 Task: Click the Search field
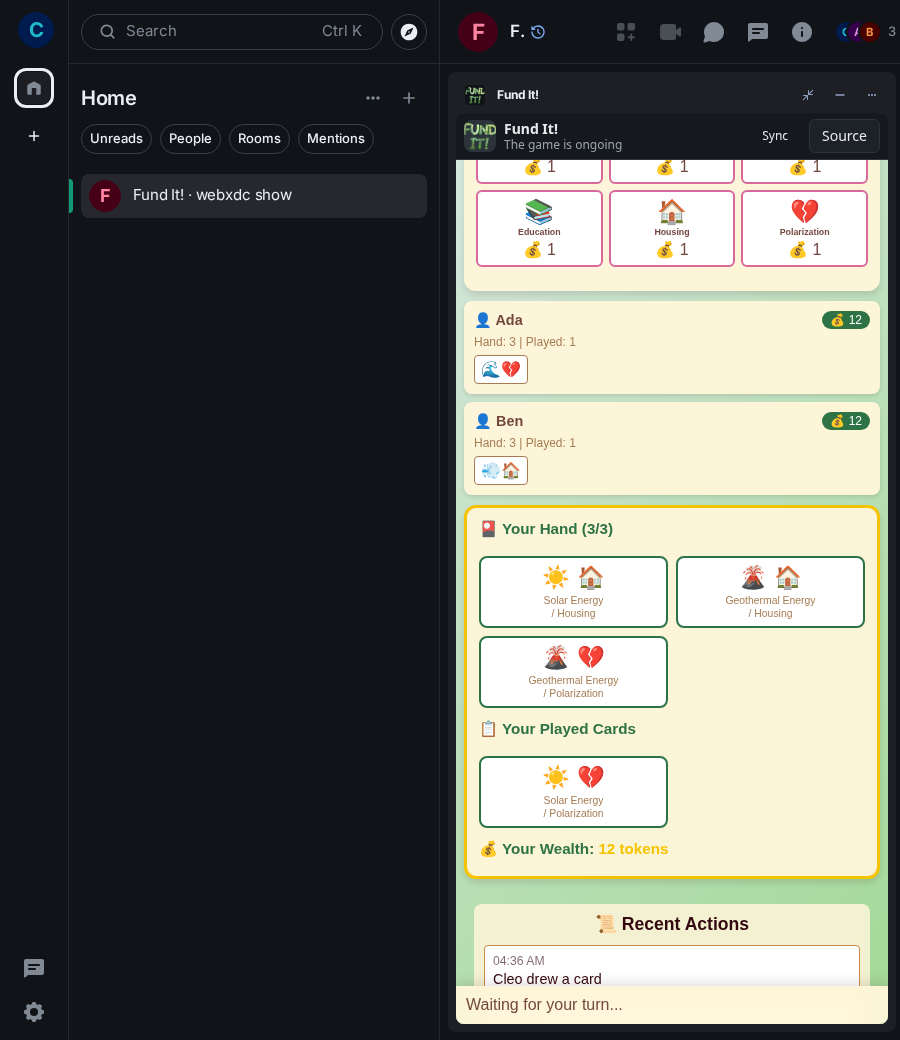[231, 32]
